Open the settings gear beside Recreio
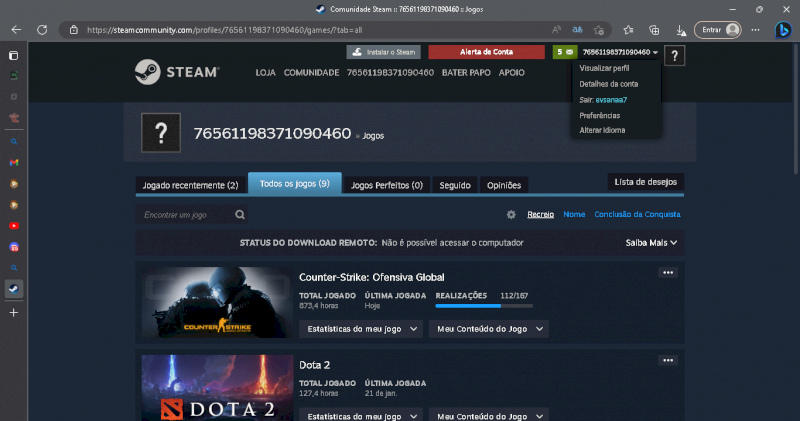 [x=511, y=214]
